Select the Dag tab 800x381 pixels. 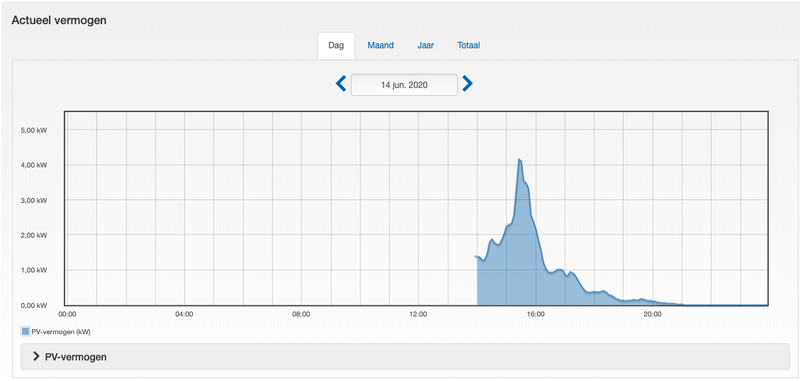(336, 45)
